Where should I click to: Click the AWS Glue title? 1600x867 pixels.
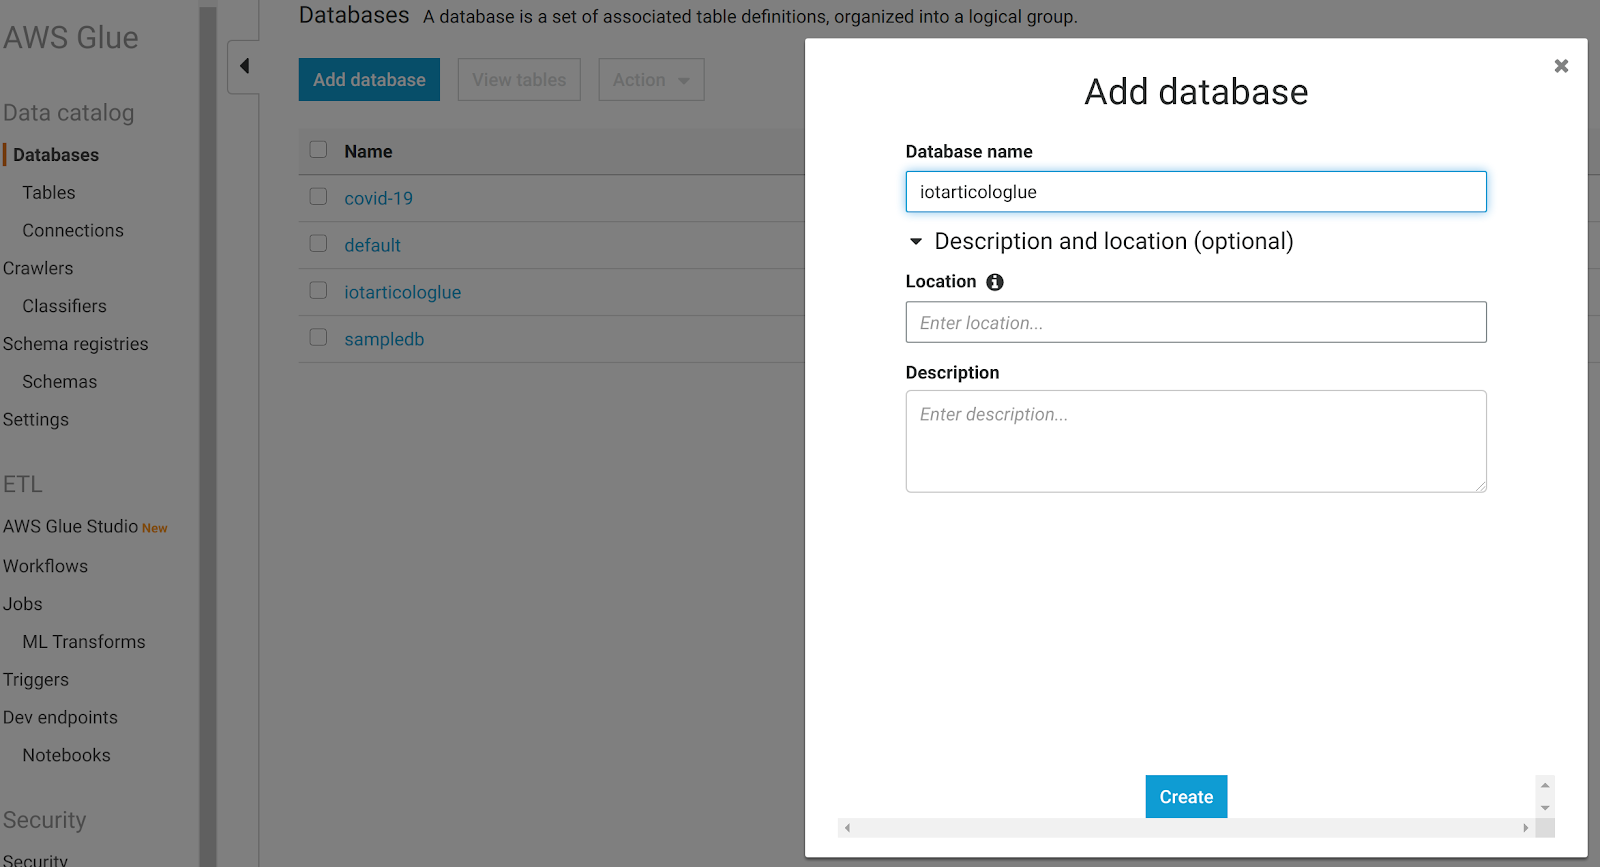(71, 38)
